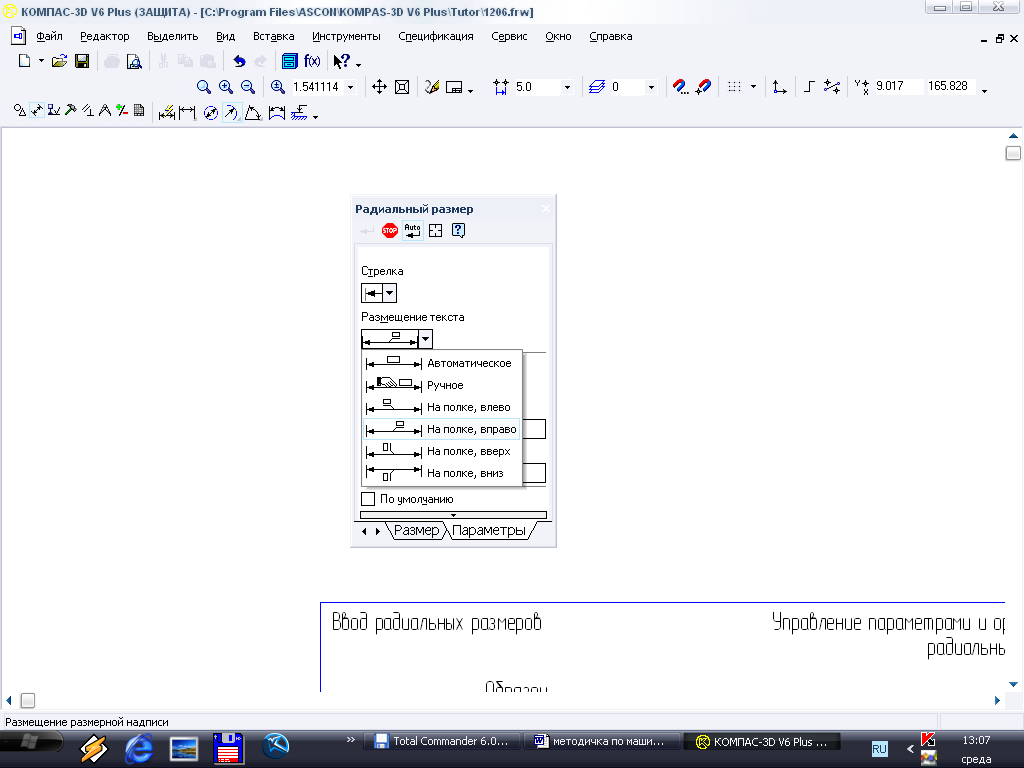Image resolution: width=1024 pixels, height=768 pixels.
Task: Collapse the Размещение текста dropdown
Action: pyautogui.click(x=425, y=339)
